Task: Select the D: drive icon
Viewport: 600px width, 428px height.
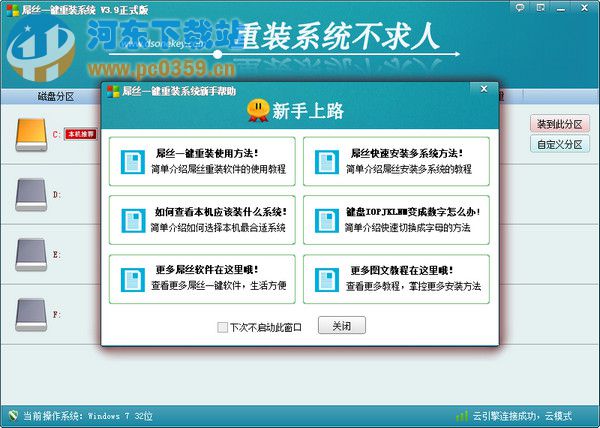Action: (x=31, y=195)
